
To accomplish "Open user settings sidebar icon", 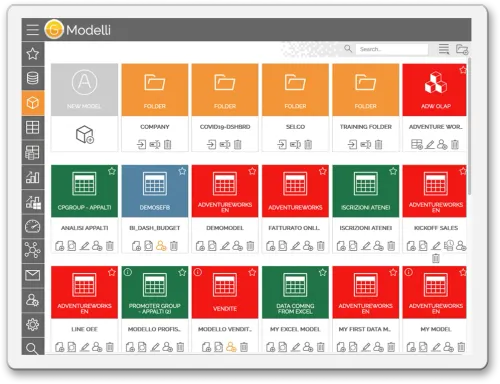I will click(x=33, y=300).
